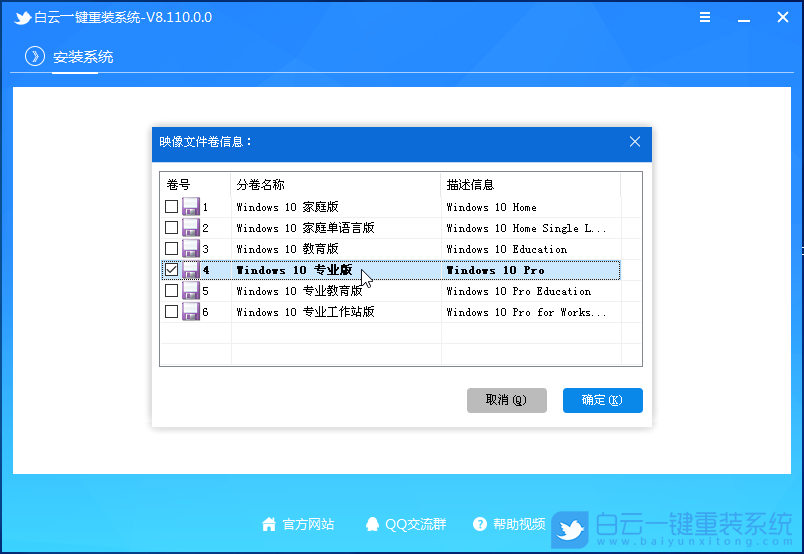Check the Windows 10 家庭版 checkbox
The image size is (804, 554).
click(x=171, y=206)
